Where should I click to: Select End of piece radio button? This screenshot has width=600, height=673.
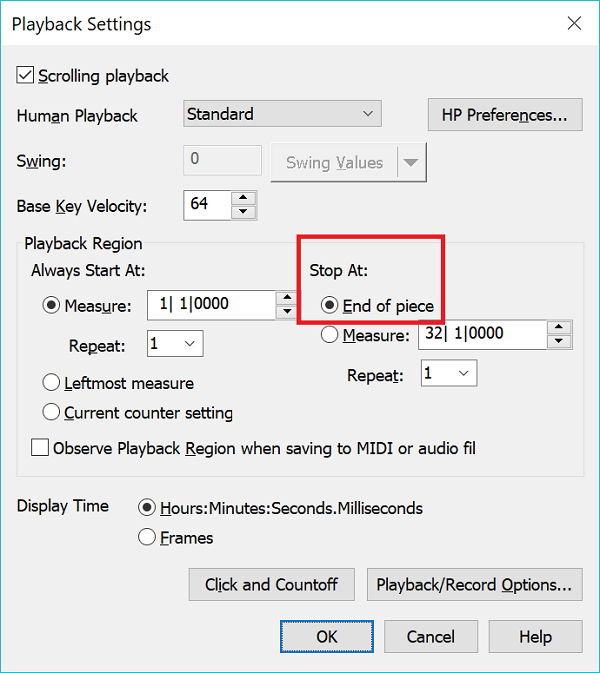tap(328, 306)
